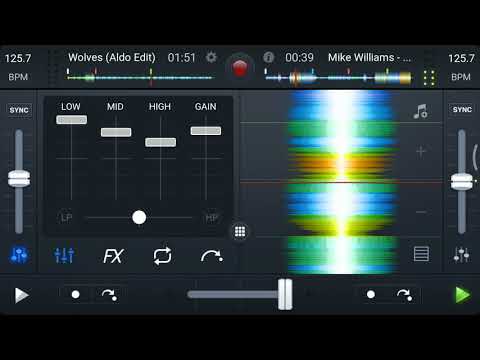
Task: Click the Mike Williams track title
Action: [369, 58]
